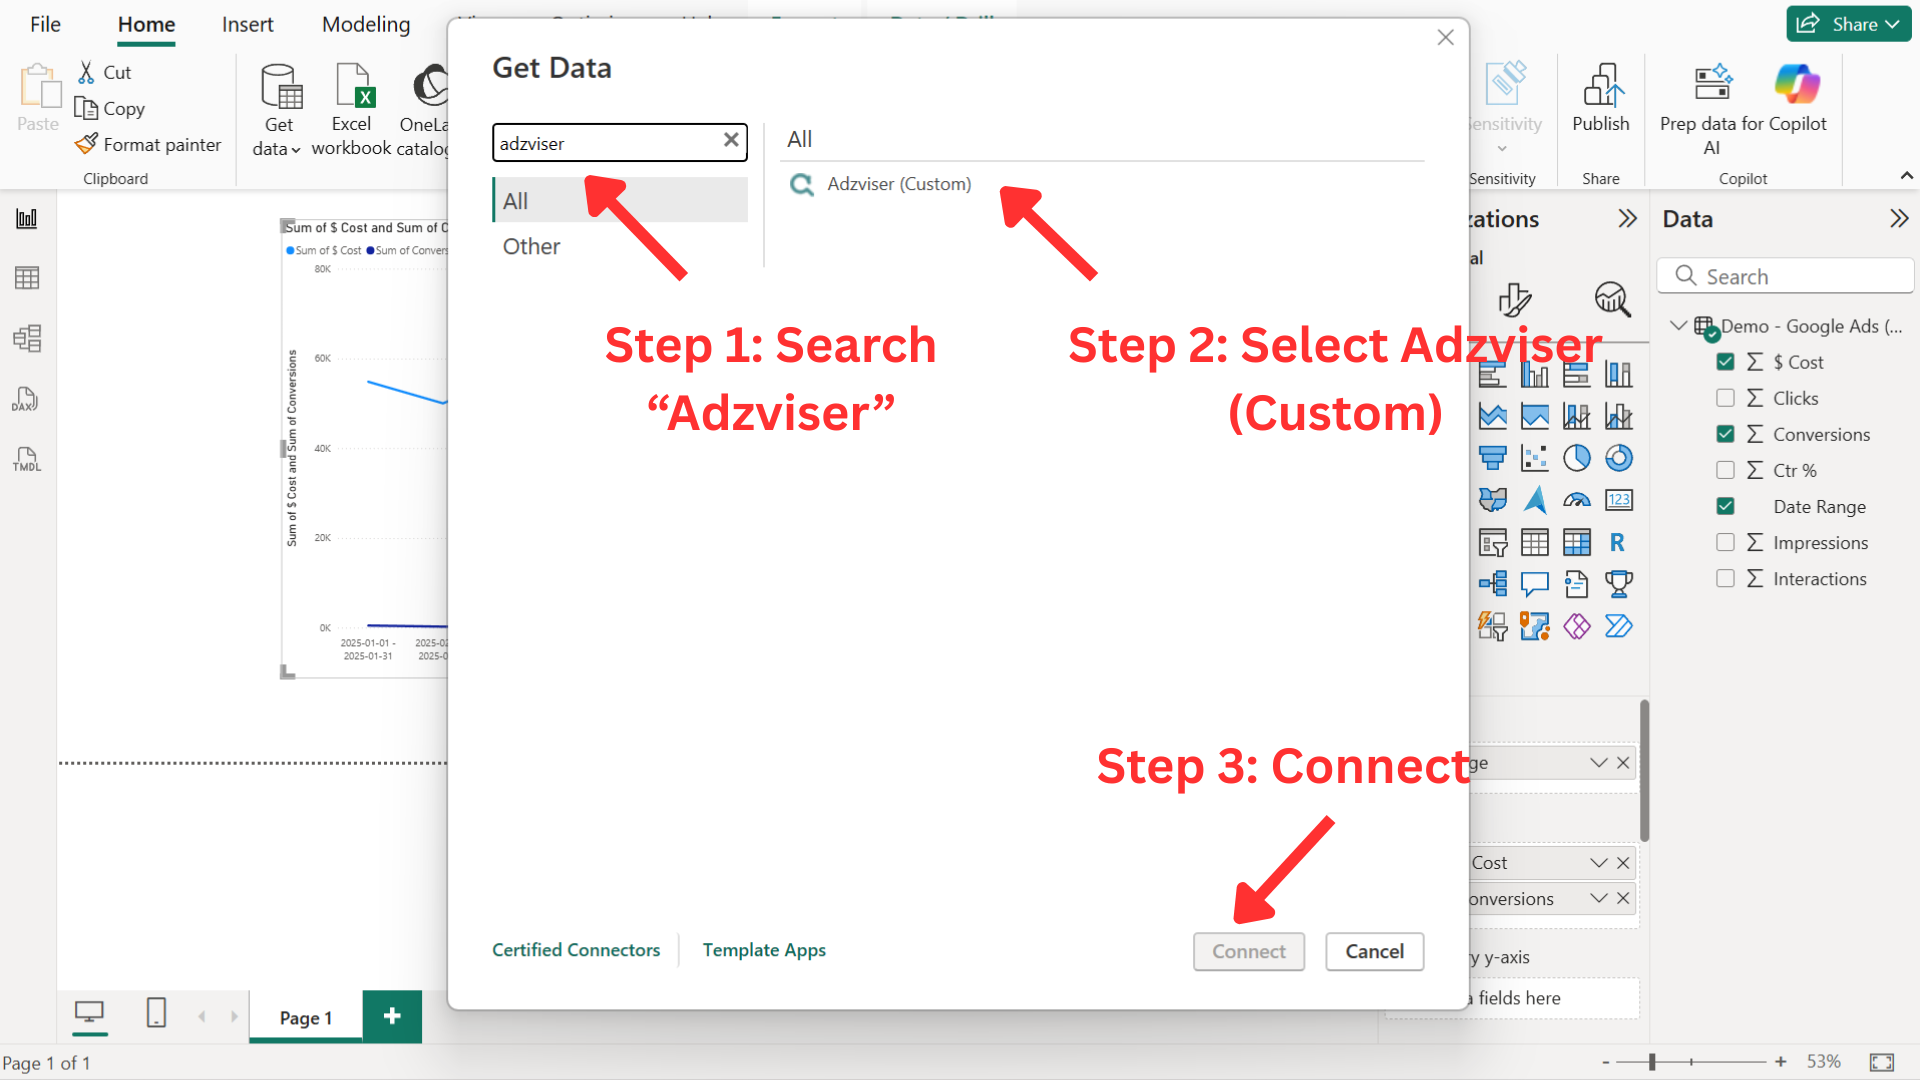The width and height of the screenshot is (1920, 1080).
Task: Select the pie chart visual
Action: pyautogui.click(x=1577, y=458)
